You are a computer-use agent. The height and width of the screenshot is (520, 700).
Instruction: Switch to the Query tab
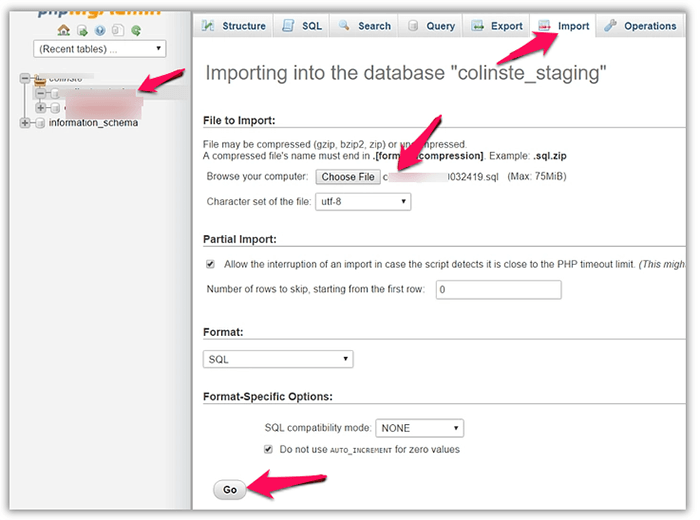click(x=431, y=26)
